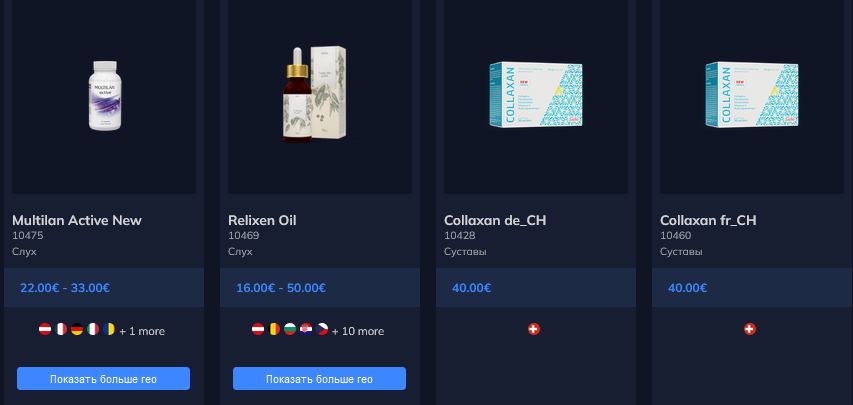
Task: Click the Croatia flag under Relixen Oil
Action: pyautogui.click(x=306, y=329)
